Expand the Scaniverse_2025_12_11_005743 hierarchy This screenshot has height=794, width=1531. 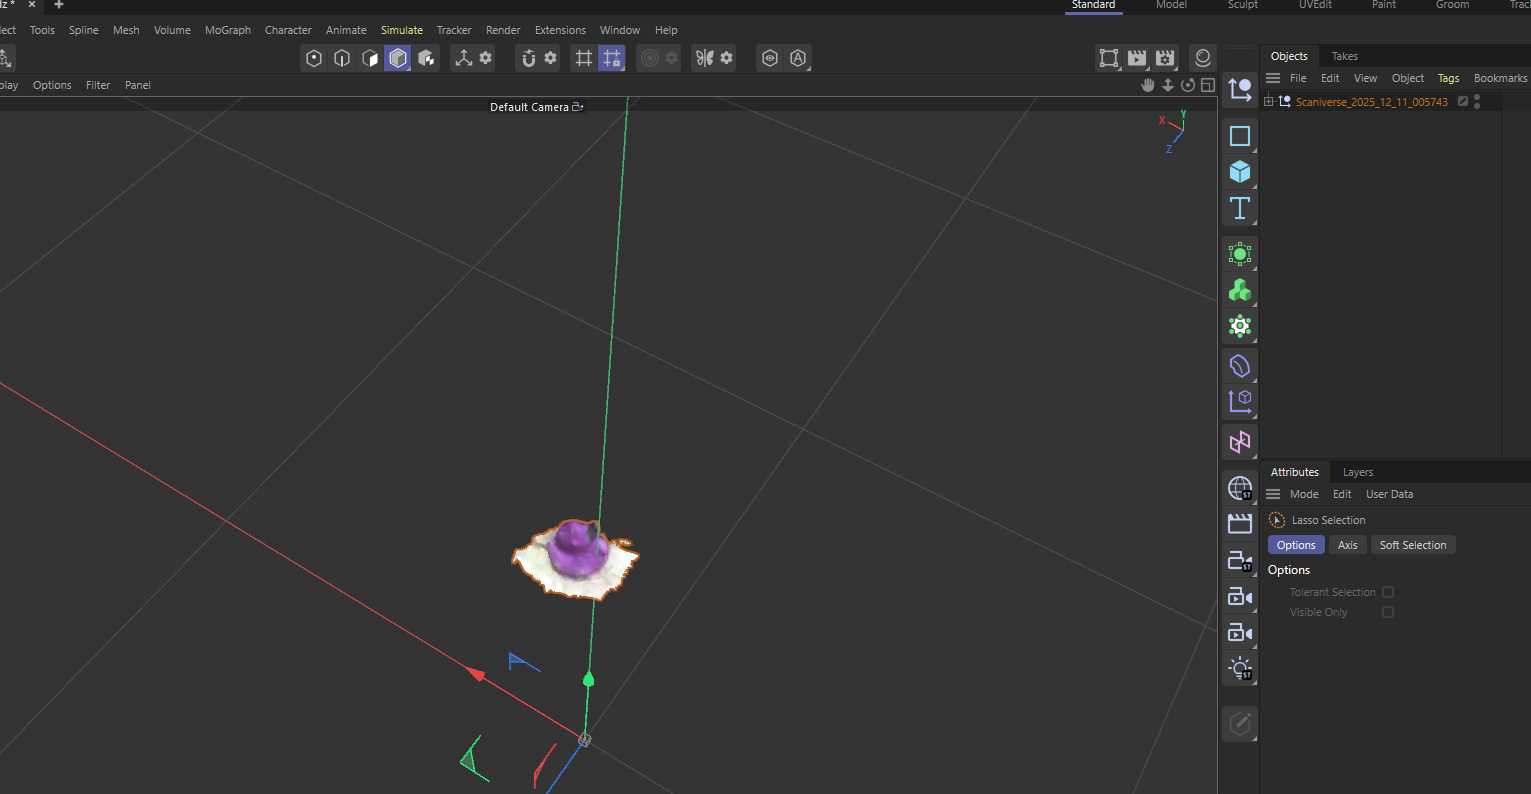(x=1267, y=101)
